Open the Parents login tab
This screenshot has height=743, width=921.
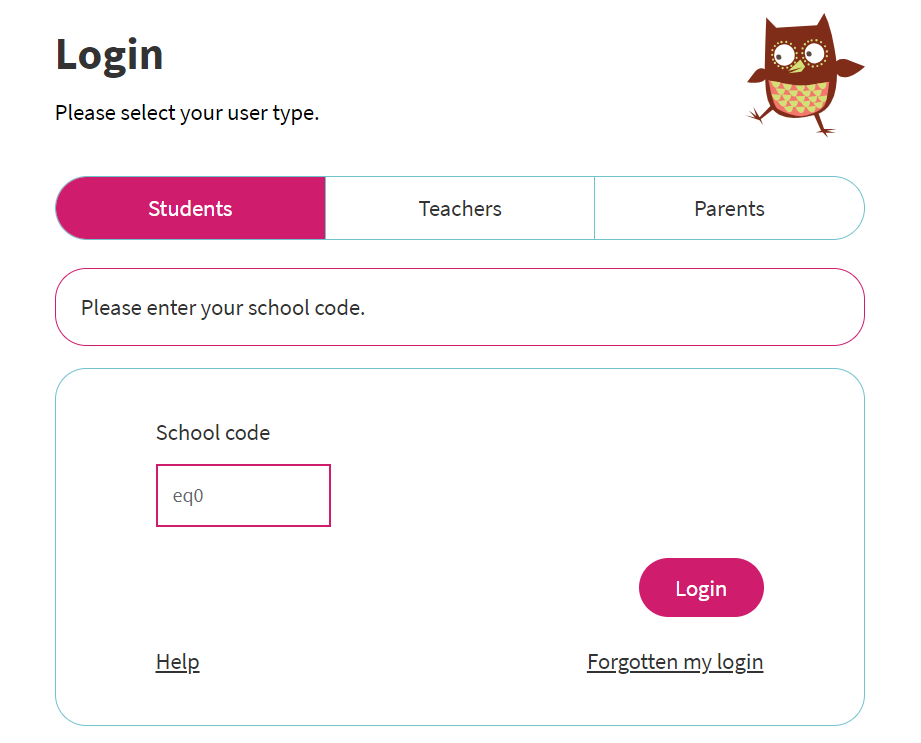point(730,208)
